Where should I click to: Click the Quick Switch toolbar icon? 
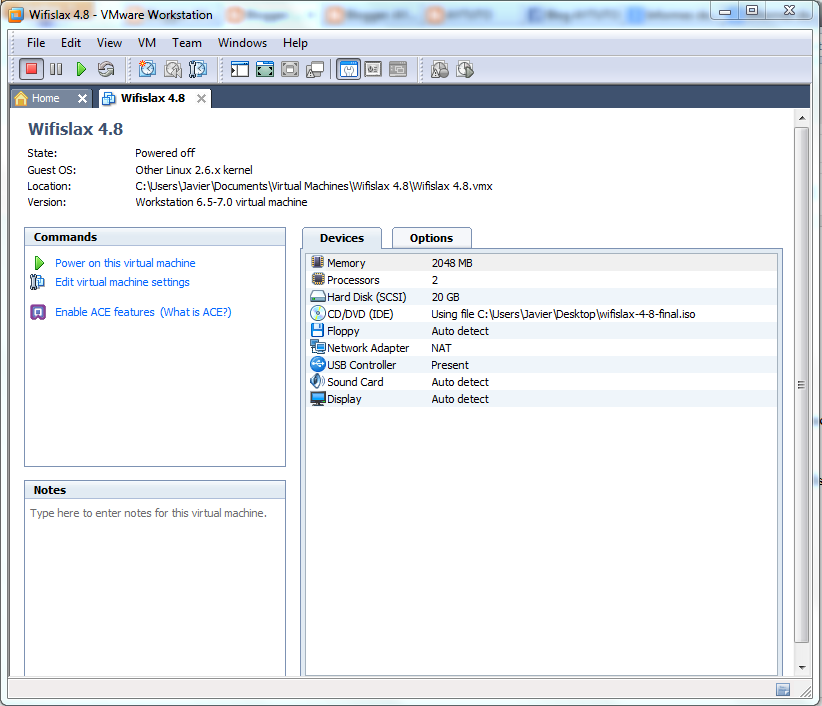click(x=290, y=69)
